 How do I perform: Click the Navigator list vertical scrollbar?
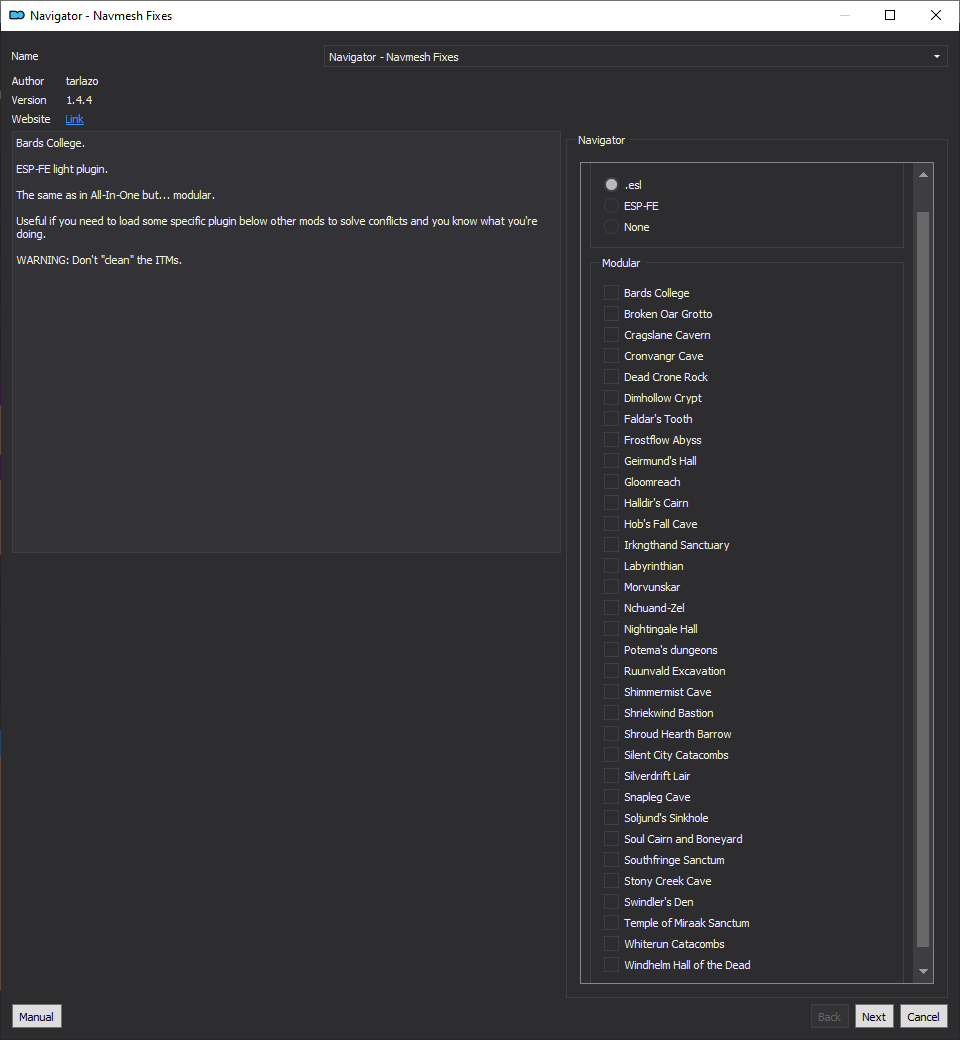point(923,579)
